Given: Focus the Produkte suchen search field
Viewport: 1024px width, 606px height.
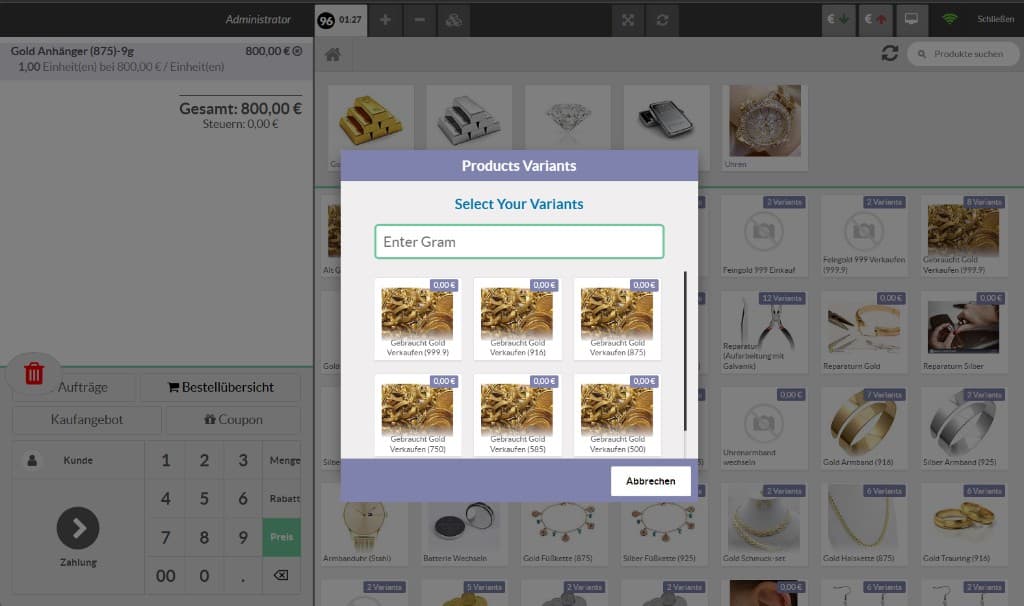Looking at the screenshot, I should click(963, 54).
